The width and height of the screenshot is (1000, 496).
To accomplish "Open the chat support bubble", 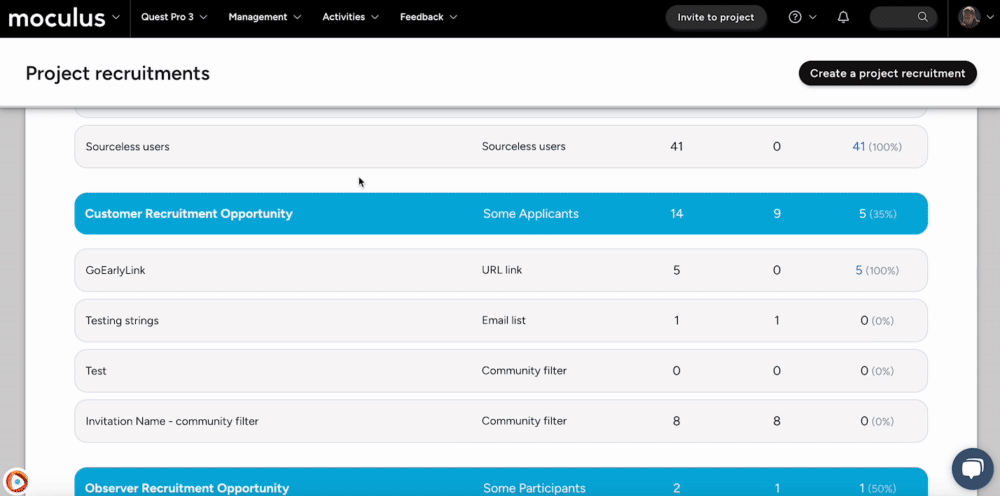I will pos(971,468).
